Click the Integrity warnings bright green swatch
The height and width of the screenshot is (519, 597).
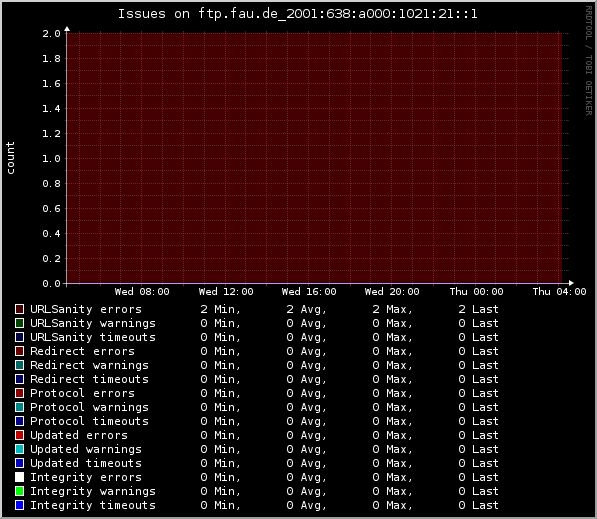pos(19,491)
